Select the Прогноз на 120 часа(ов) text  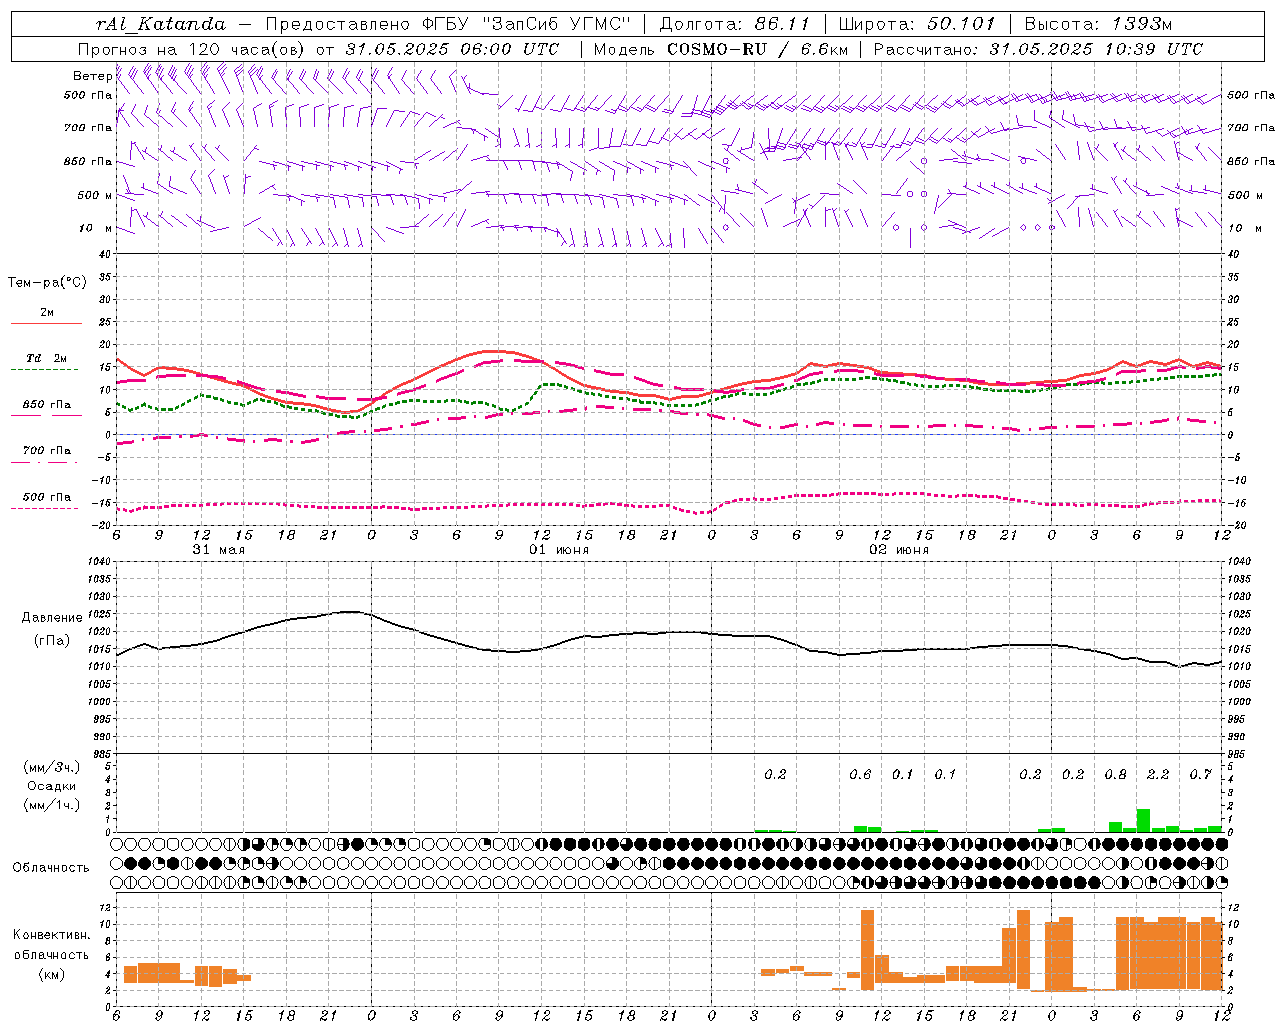192,49
